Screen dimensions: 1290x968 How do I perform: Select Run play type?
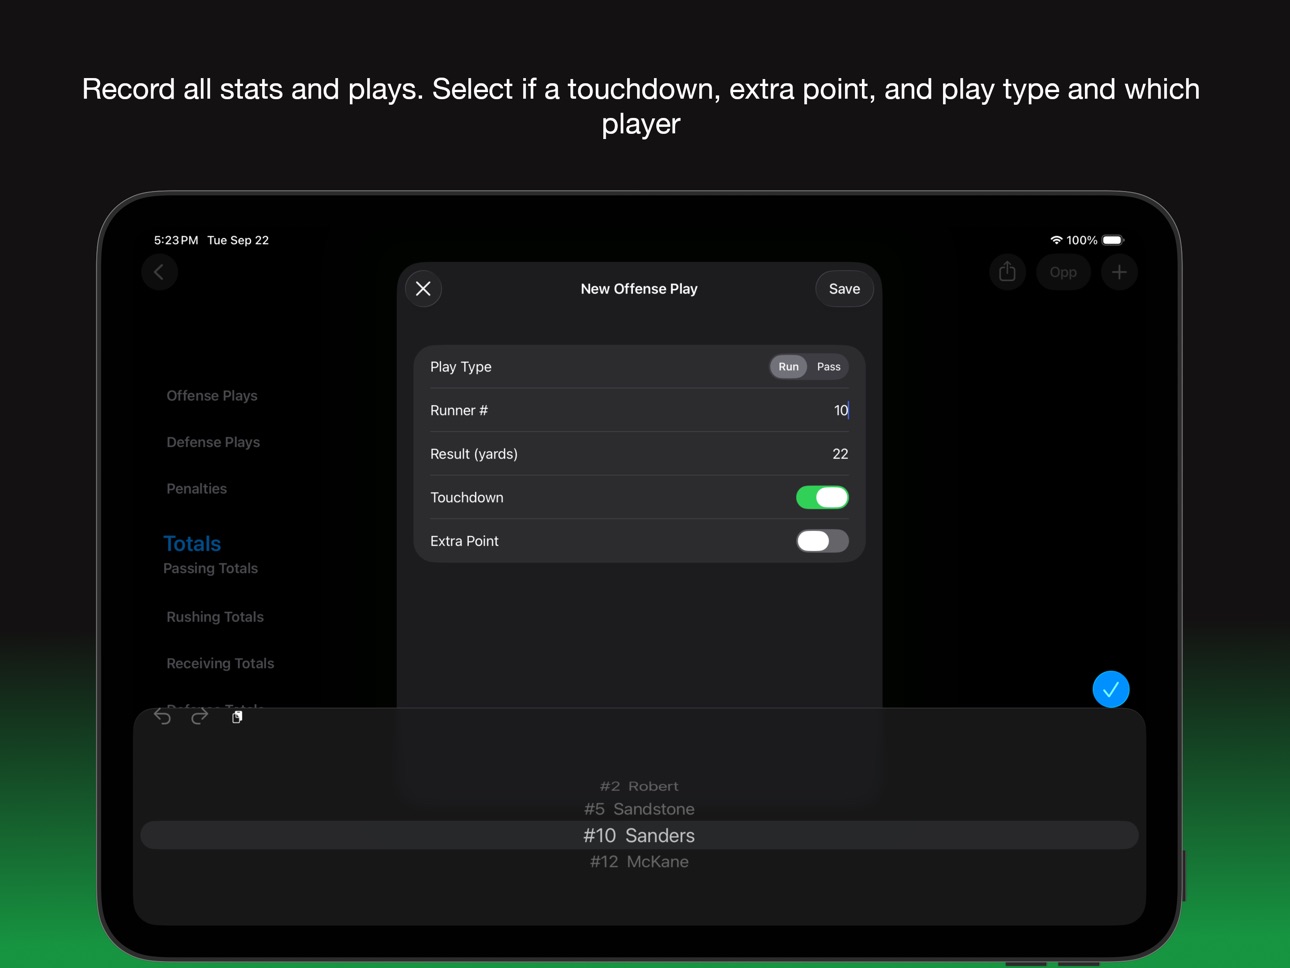pyautogui.click(x=789, y=367)
